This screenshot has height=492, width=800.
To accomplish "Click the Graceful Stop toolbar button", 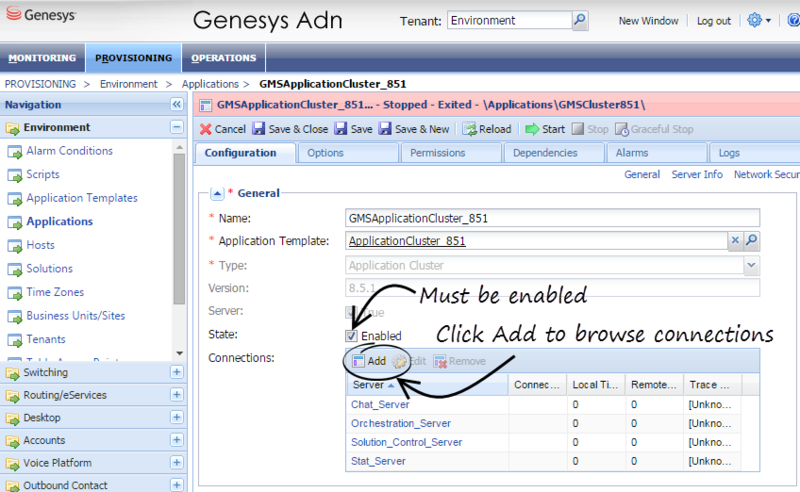I will click(x=654, y=129).
